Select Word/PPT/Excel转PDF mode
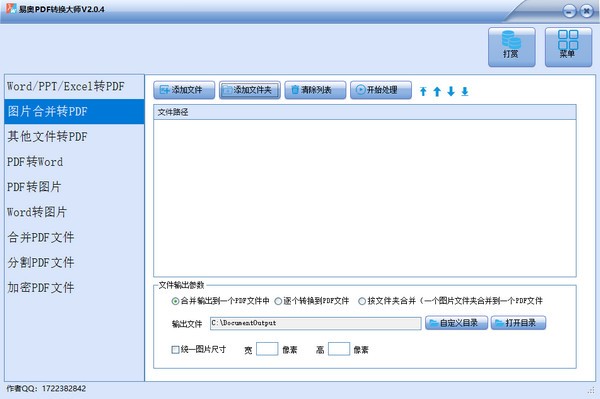600x399 pixels. pyautogui.click(x=74, y=86)
